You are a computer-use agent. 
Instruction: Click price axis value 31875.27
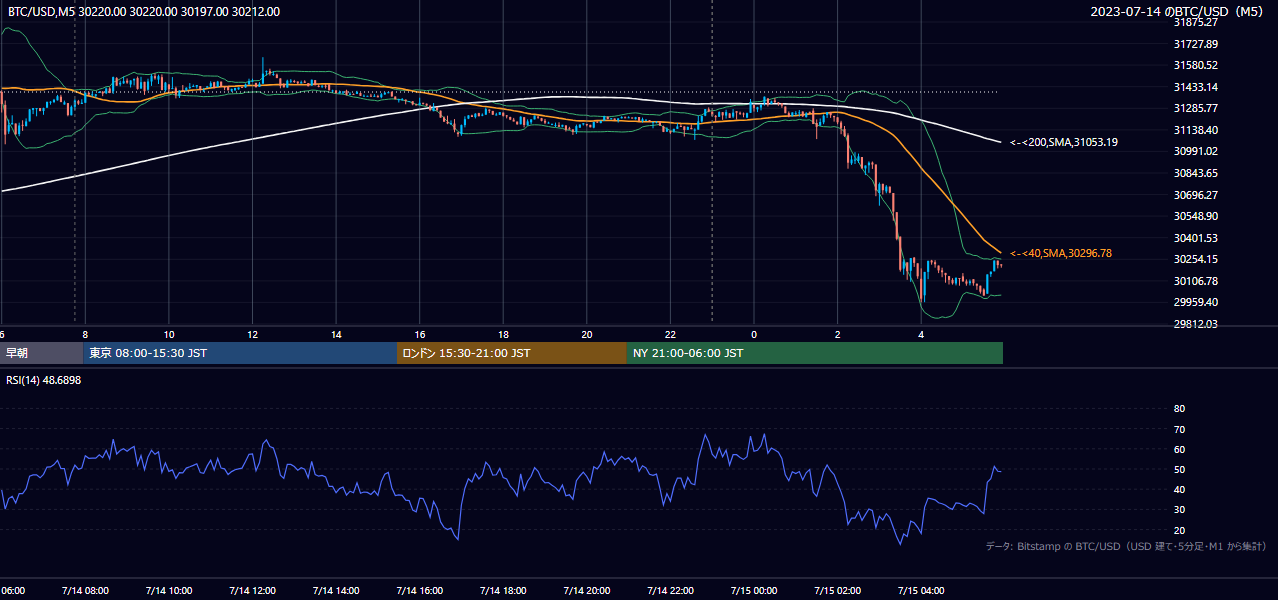click(1195, 22)
